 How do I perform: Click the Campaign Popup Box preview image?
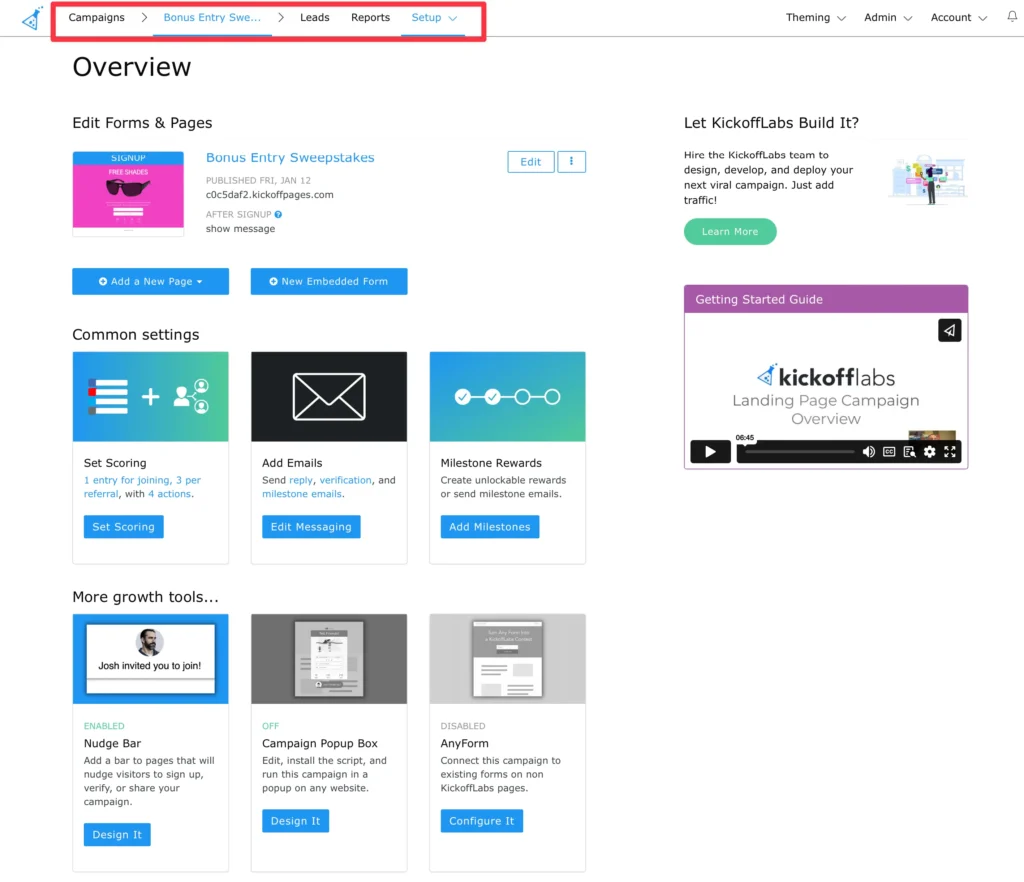328,658
